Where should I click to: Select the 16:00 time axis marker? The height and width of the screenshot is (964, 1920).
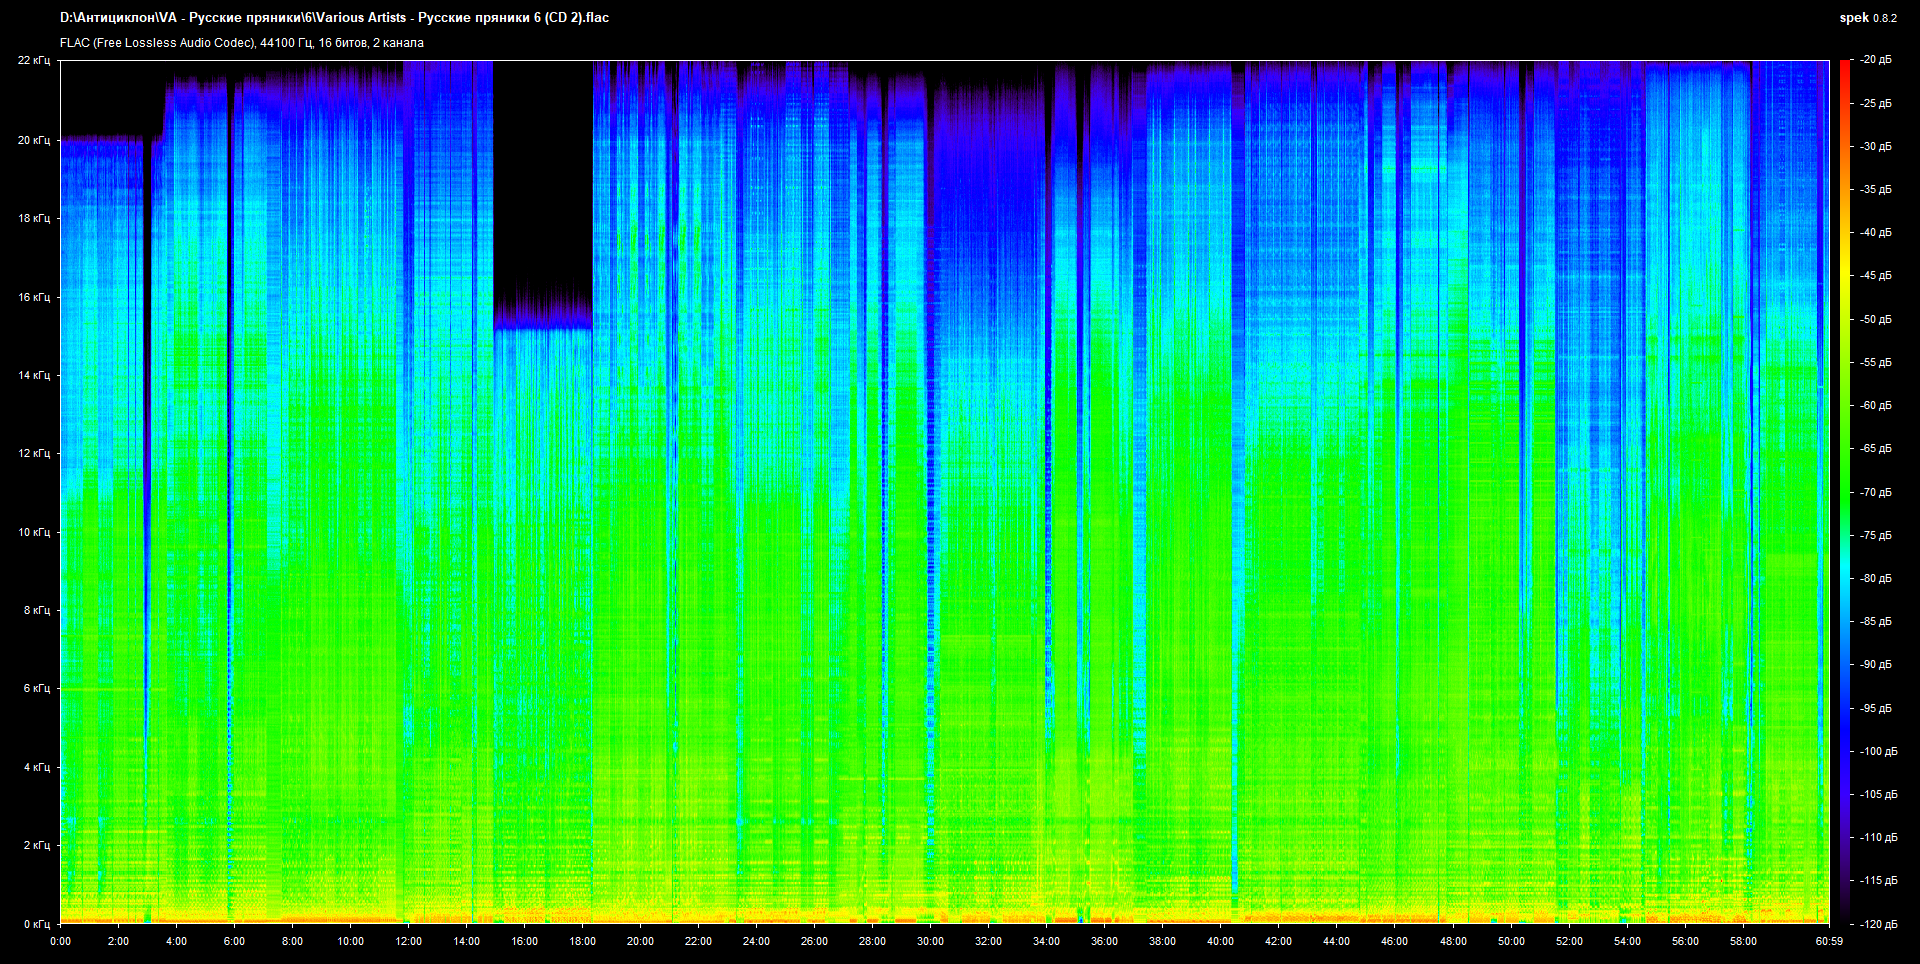[524, 942]
